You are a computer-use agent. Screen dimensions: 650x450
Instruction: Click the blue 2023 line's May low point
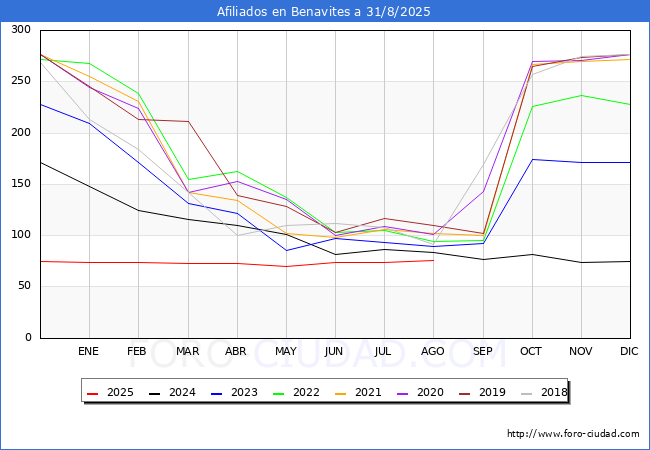(286, 250)
